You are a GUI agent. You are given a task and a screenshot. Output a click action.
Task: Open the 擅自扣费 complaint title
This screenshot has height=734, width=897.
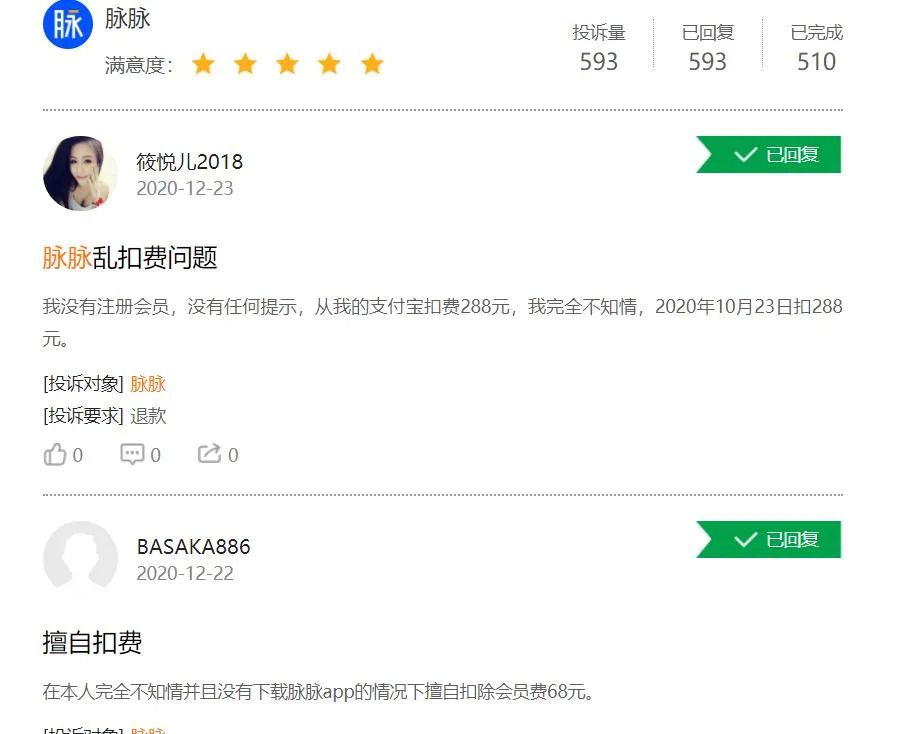[x=92, y=642]
